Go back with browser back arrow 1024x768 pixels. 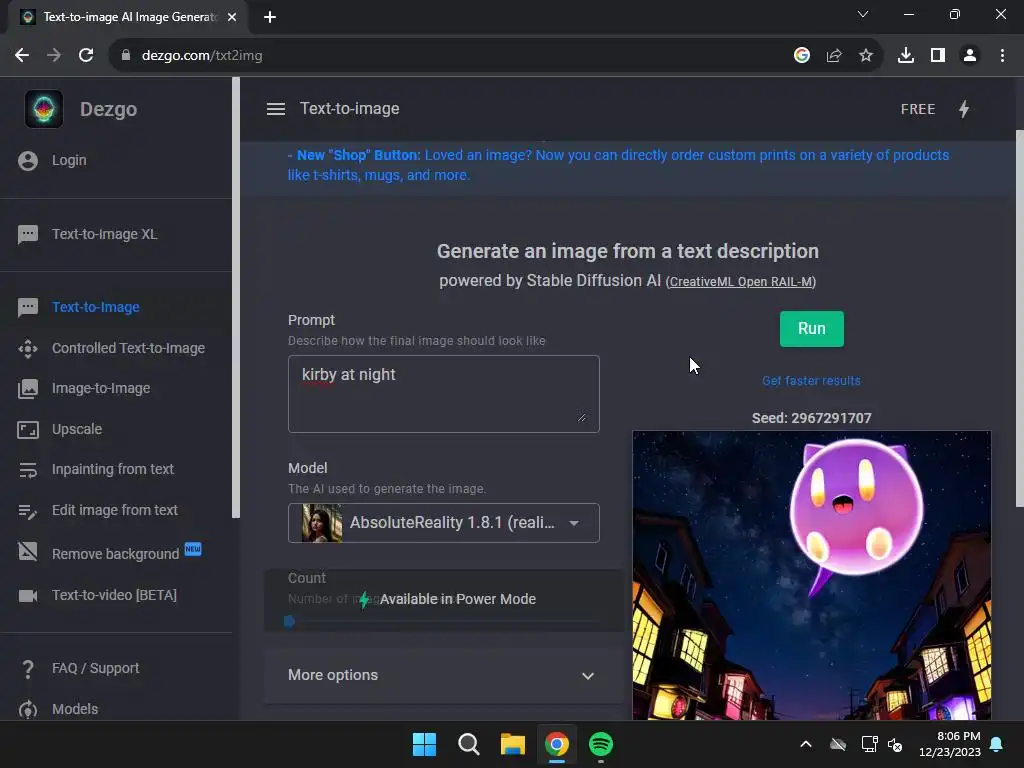(22, 56)
